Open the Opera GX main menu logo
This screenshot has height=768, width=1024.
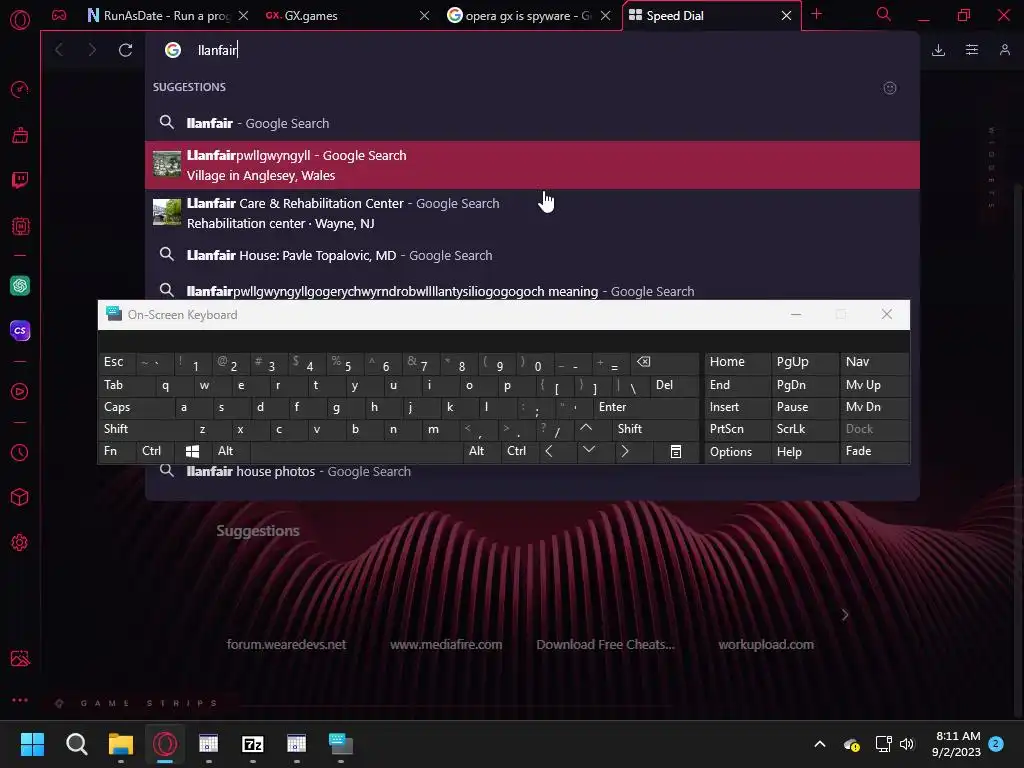coord(20,20)
